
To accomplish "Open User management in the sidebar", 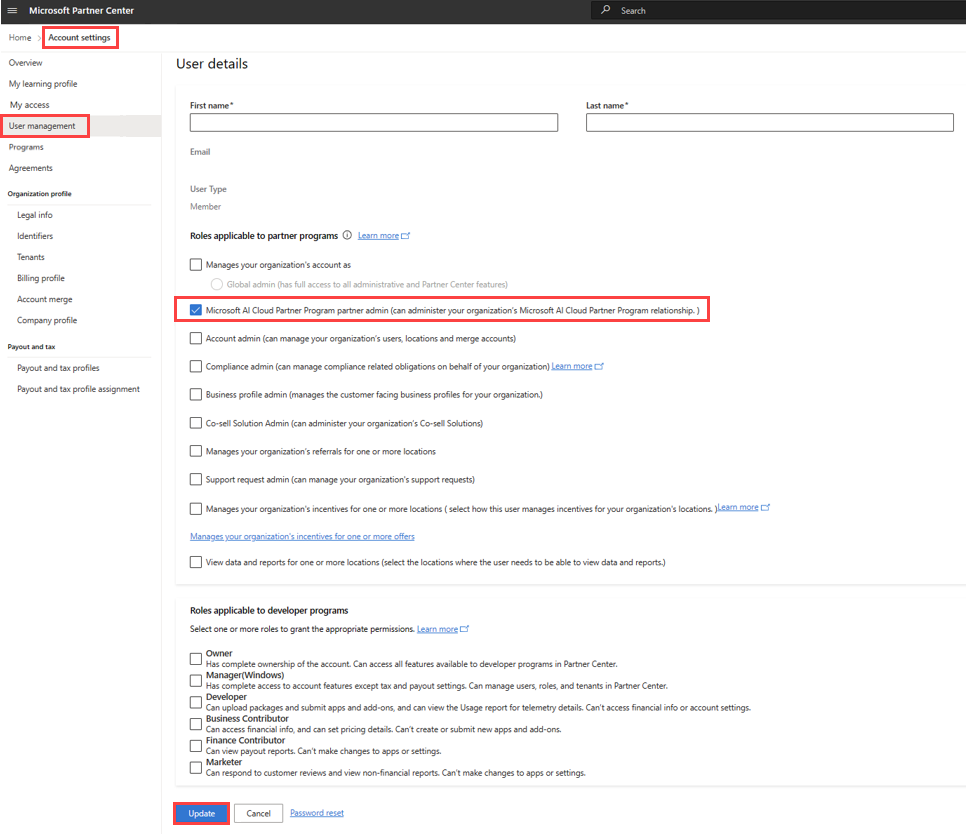I will (45, 125).
